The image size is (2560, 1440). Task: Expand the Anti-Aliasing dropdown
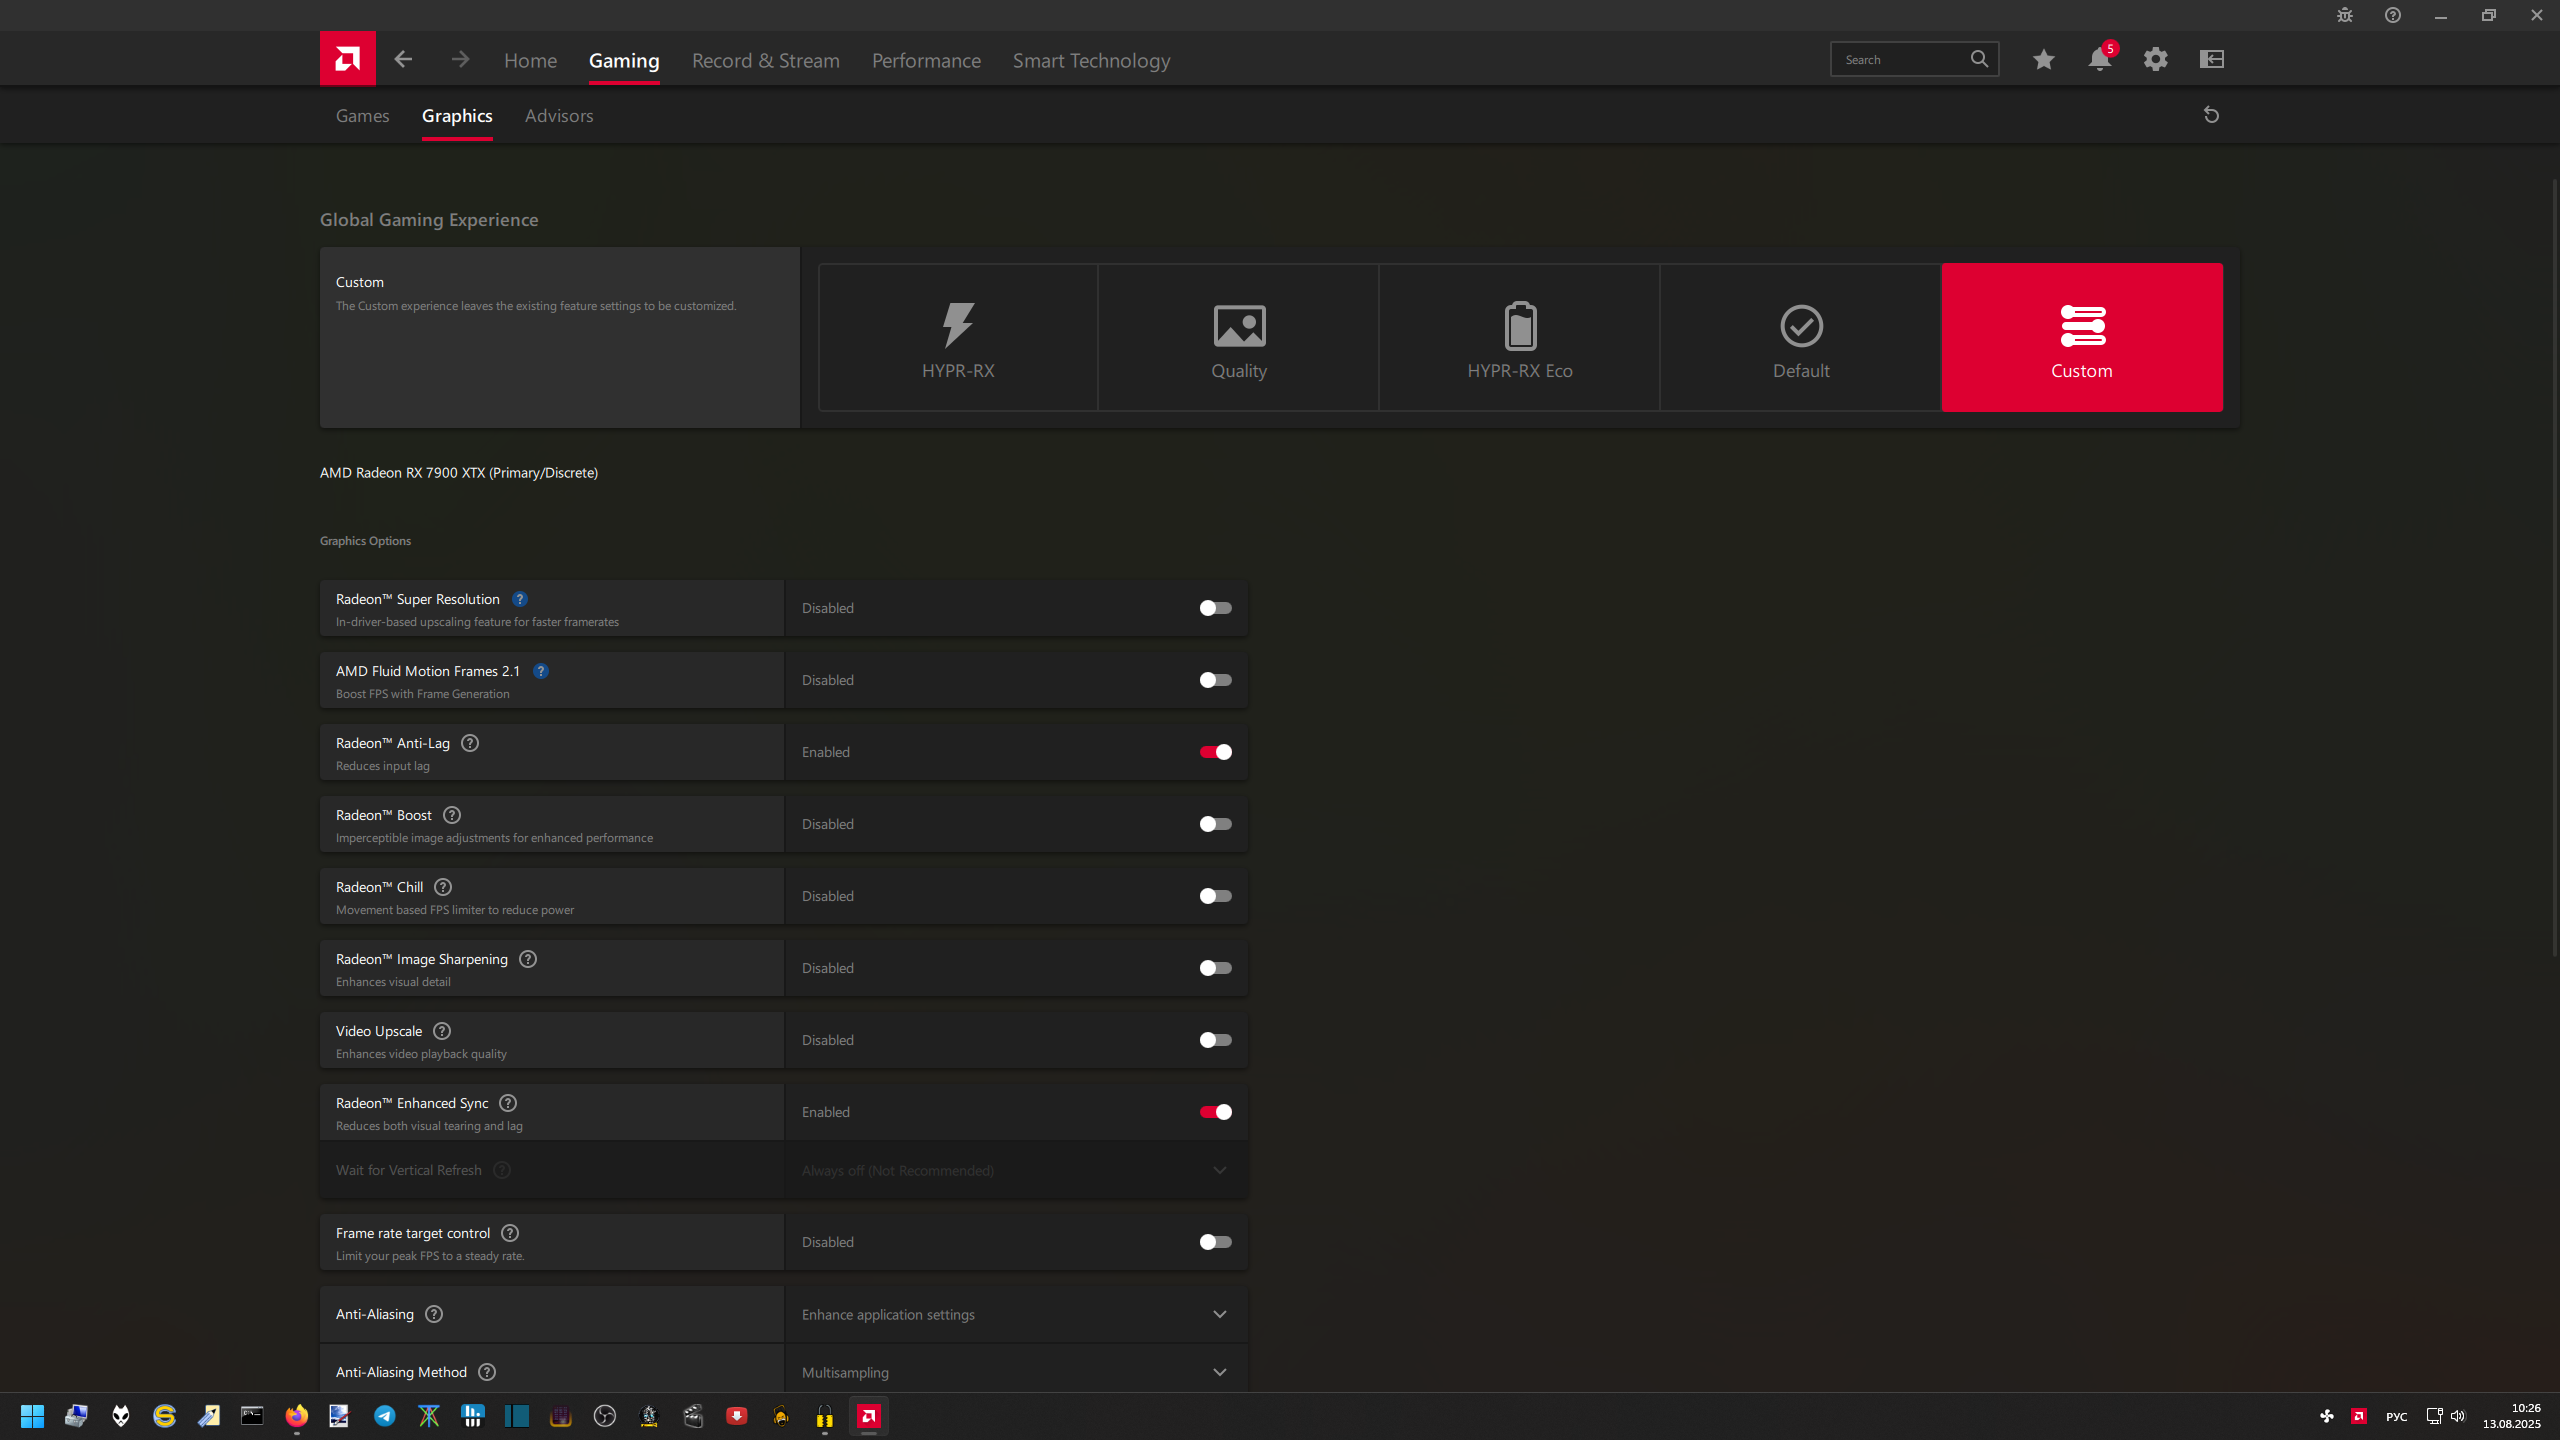coord(1219,1314)
